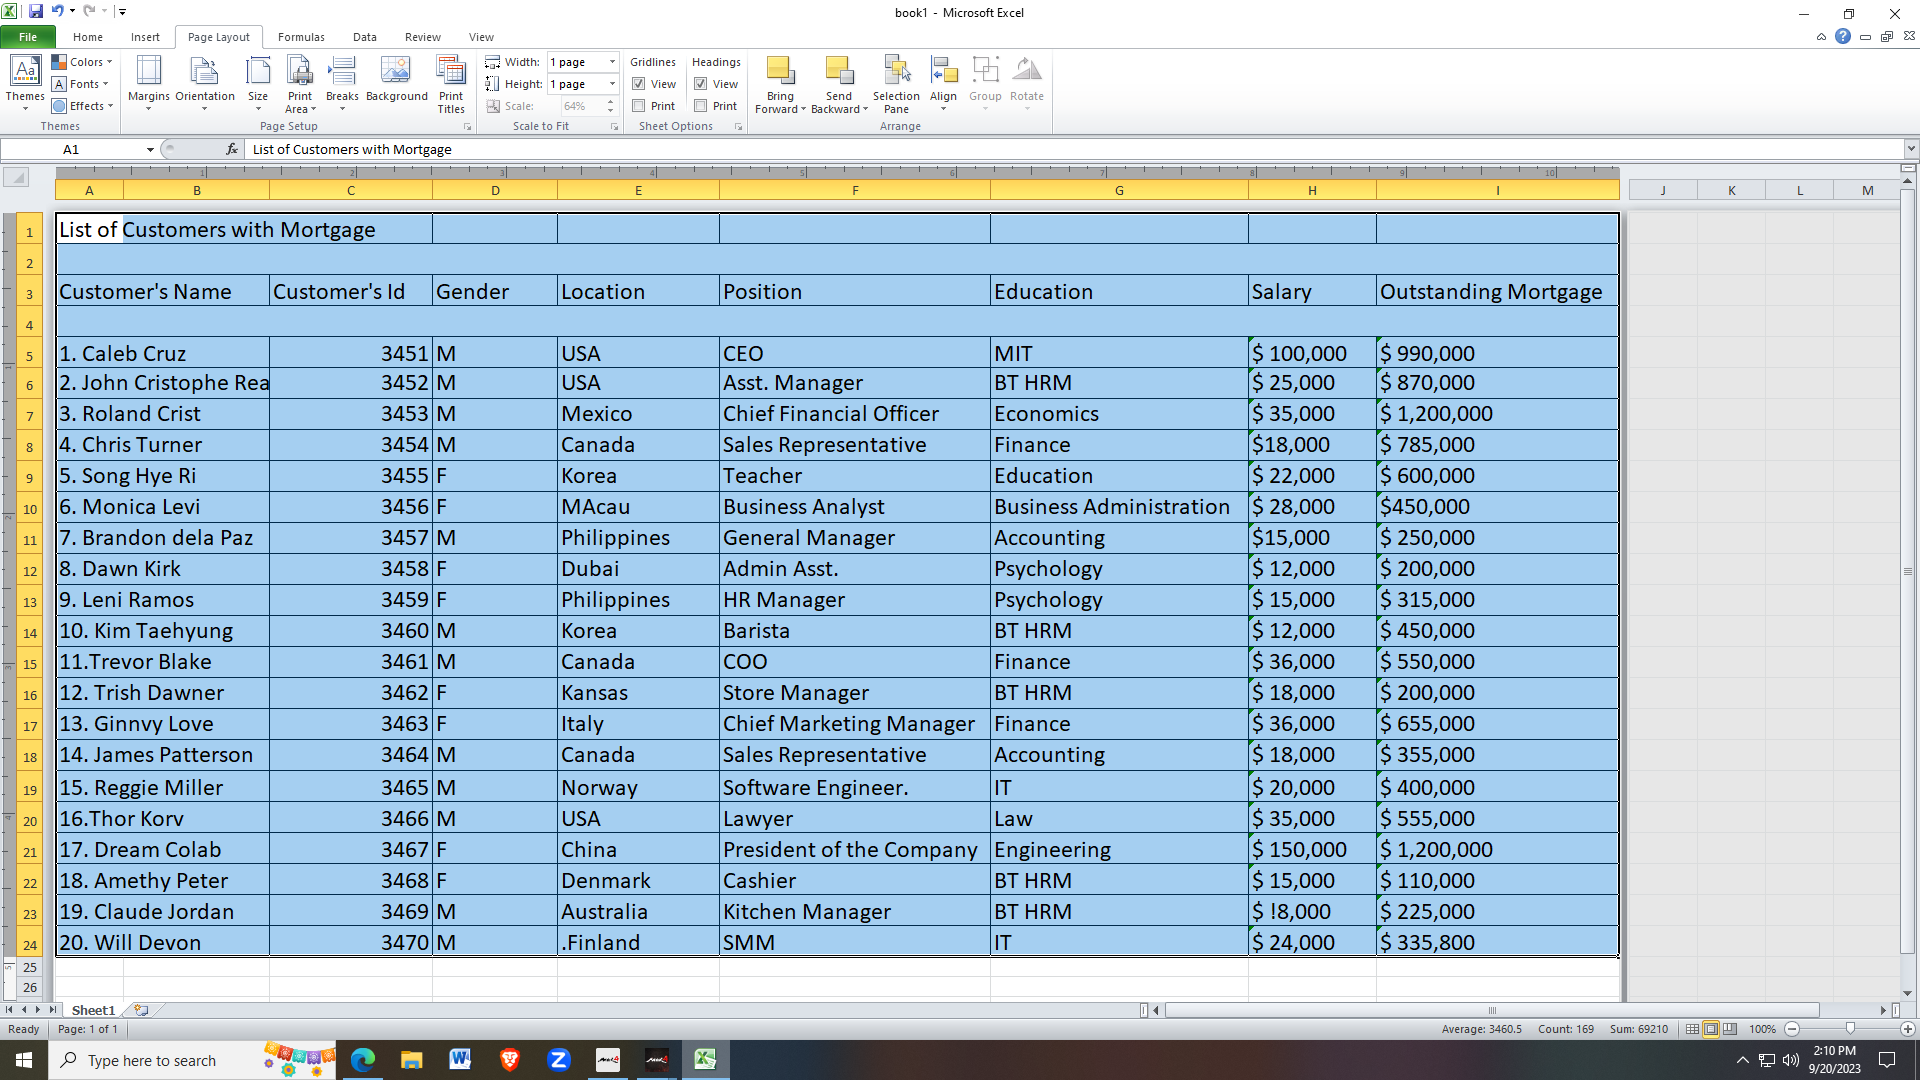The image size is (1920, 1080).
Task: Open the theme Colors dropdown
Action: point(82,62)
